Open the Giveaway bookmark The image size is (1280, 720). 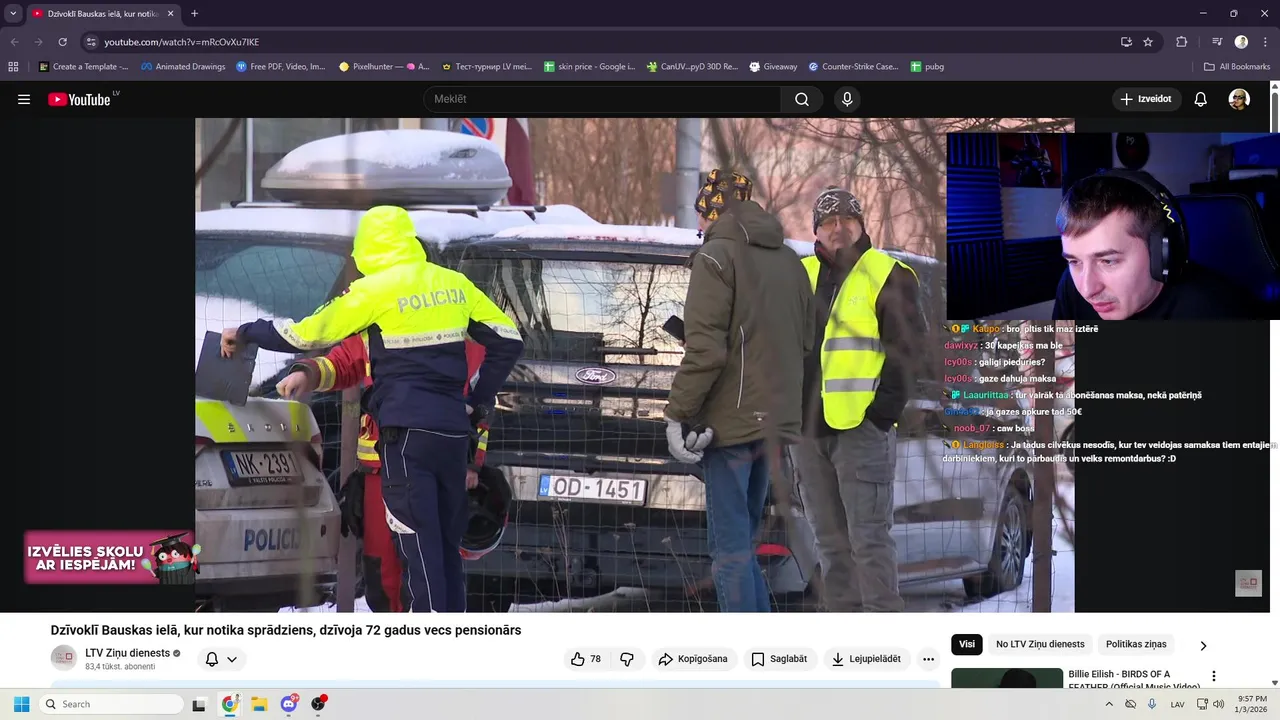point(773,67)
